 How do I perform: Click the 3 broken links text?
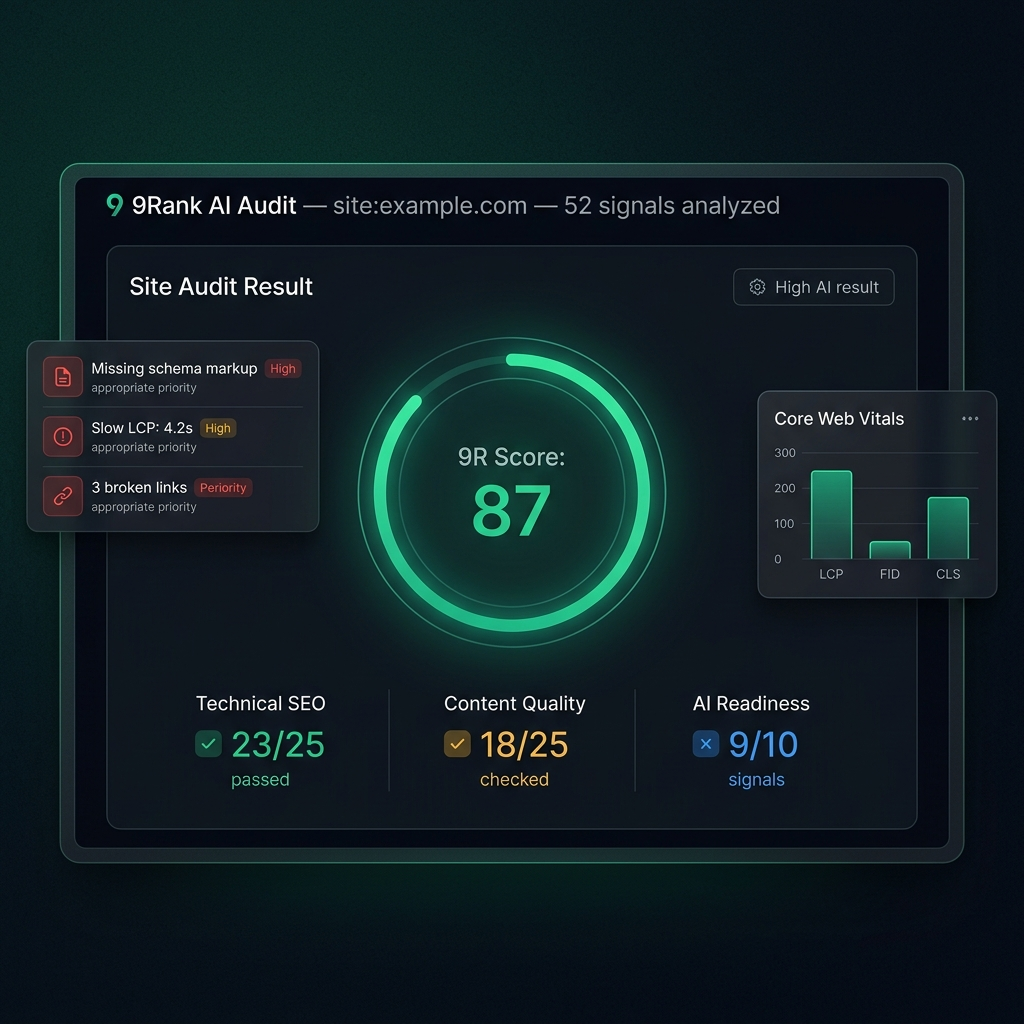139,487
